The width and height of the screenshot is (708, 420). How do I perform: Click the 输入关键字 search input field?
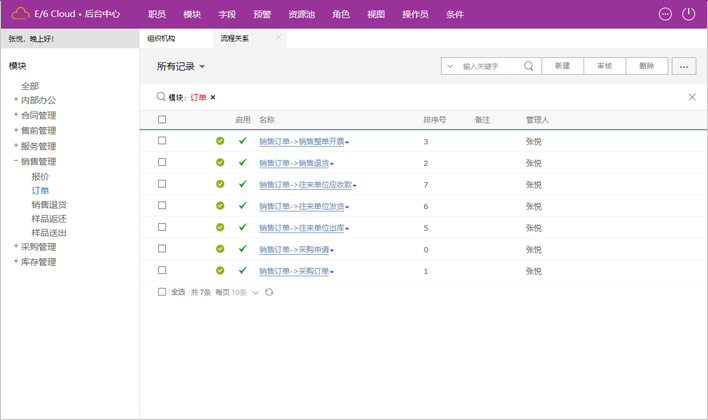point(490,66)
